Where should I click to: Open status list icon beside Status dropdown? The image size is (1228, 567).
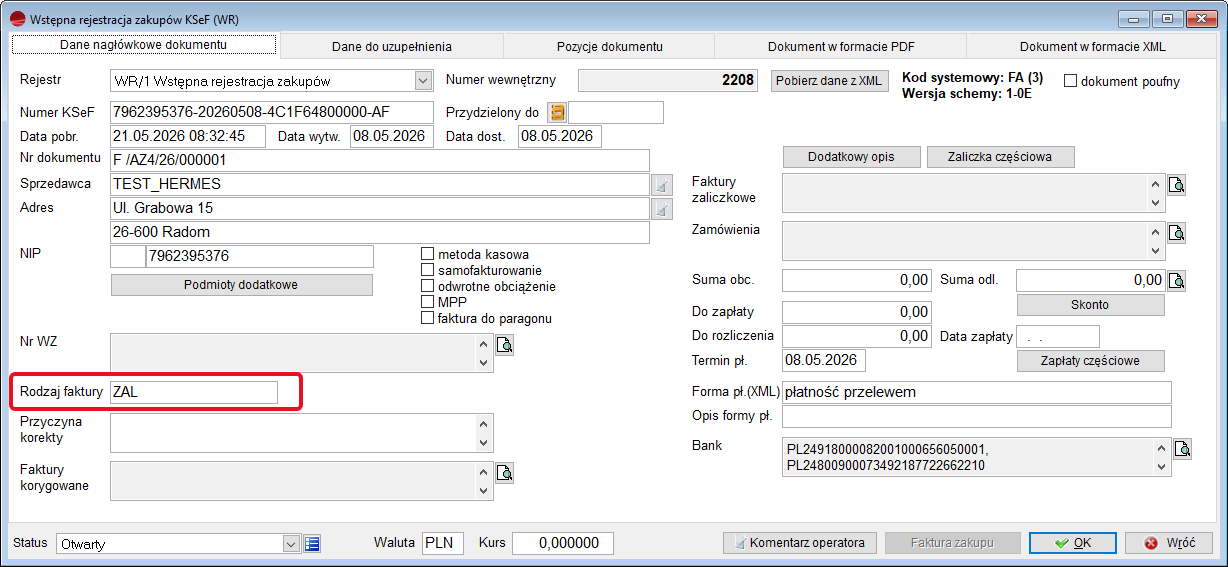click(312, 544)
